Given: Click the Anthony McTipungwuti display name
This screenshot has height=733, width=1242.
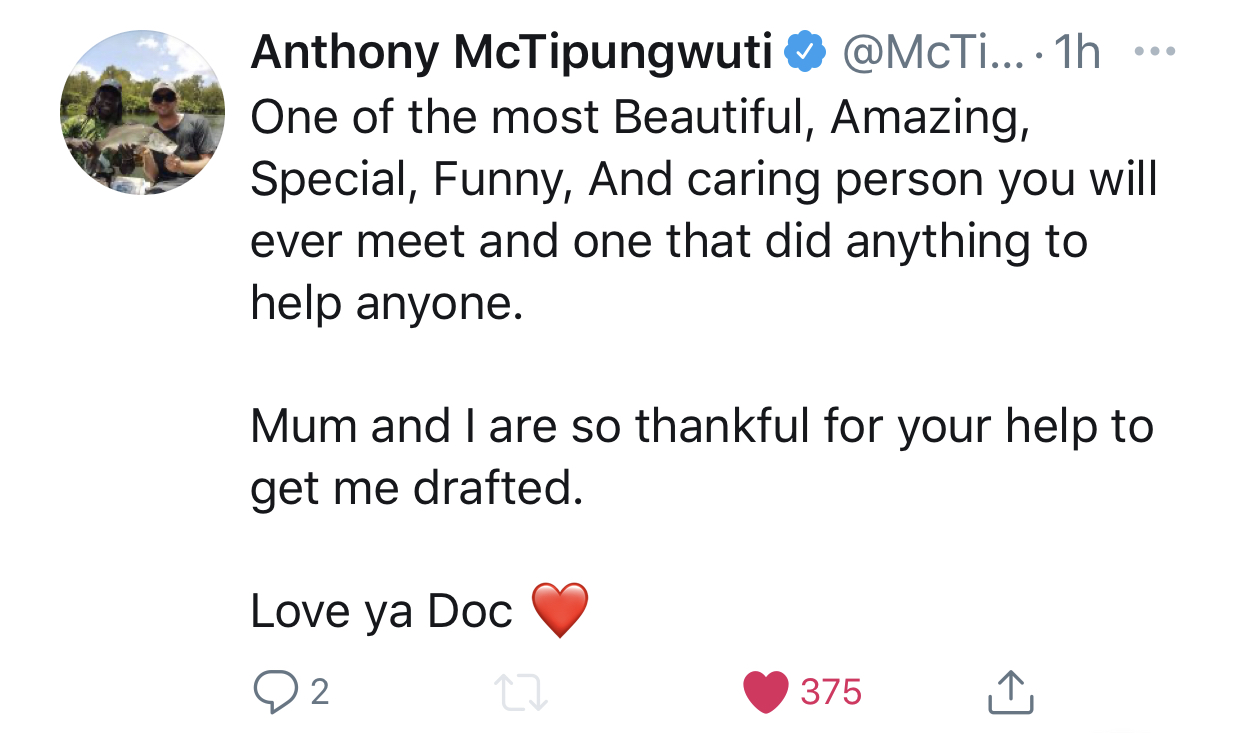Looking at the screenshot, I should point(512,53).
